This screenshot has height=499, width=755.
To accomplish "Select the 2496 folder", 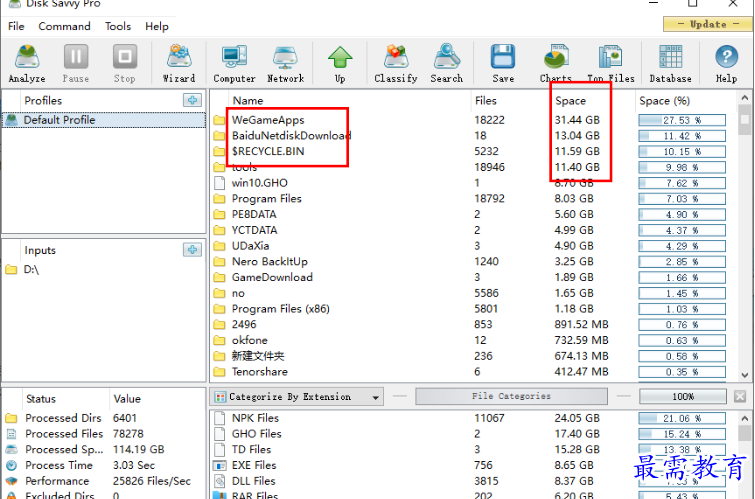I will pyautogui.click(x=473, y=324).
